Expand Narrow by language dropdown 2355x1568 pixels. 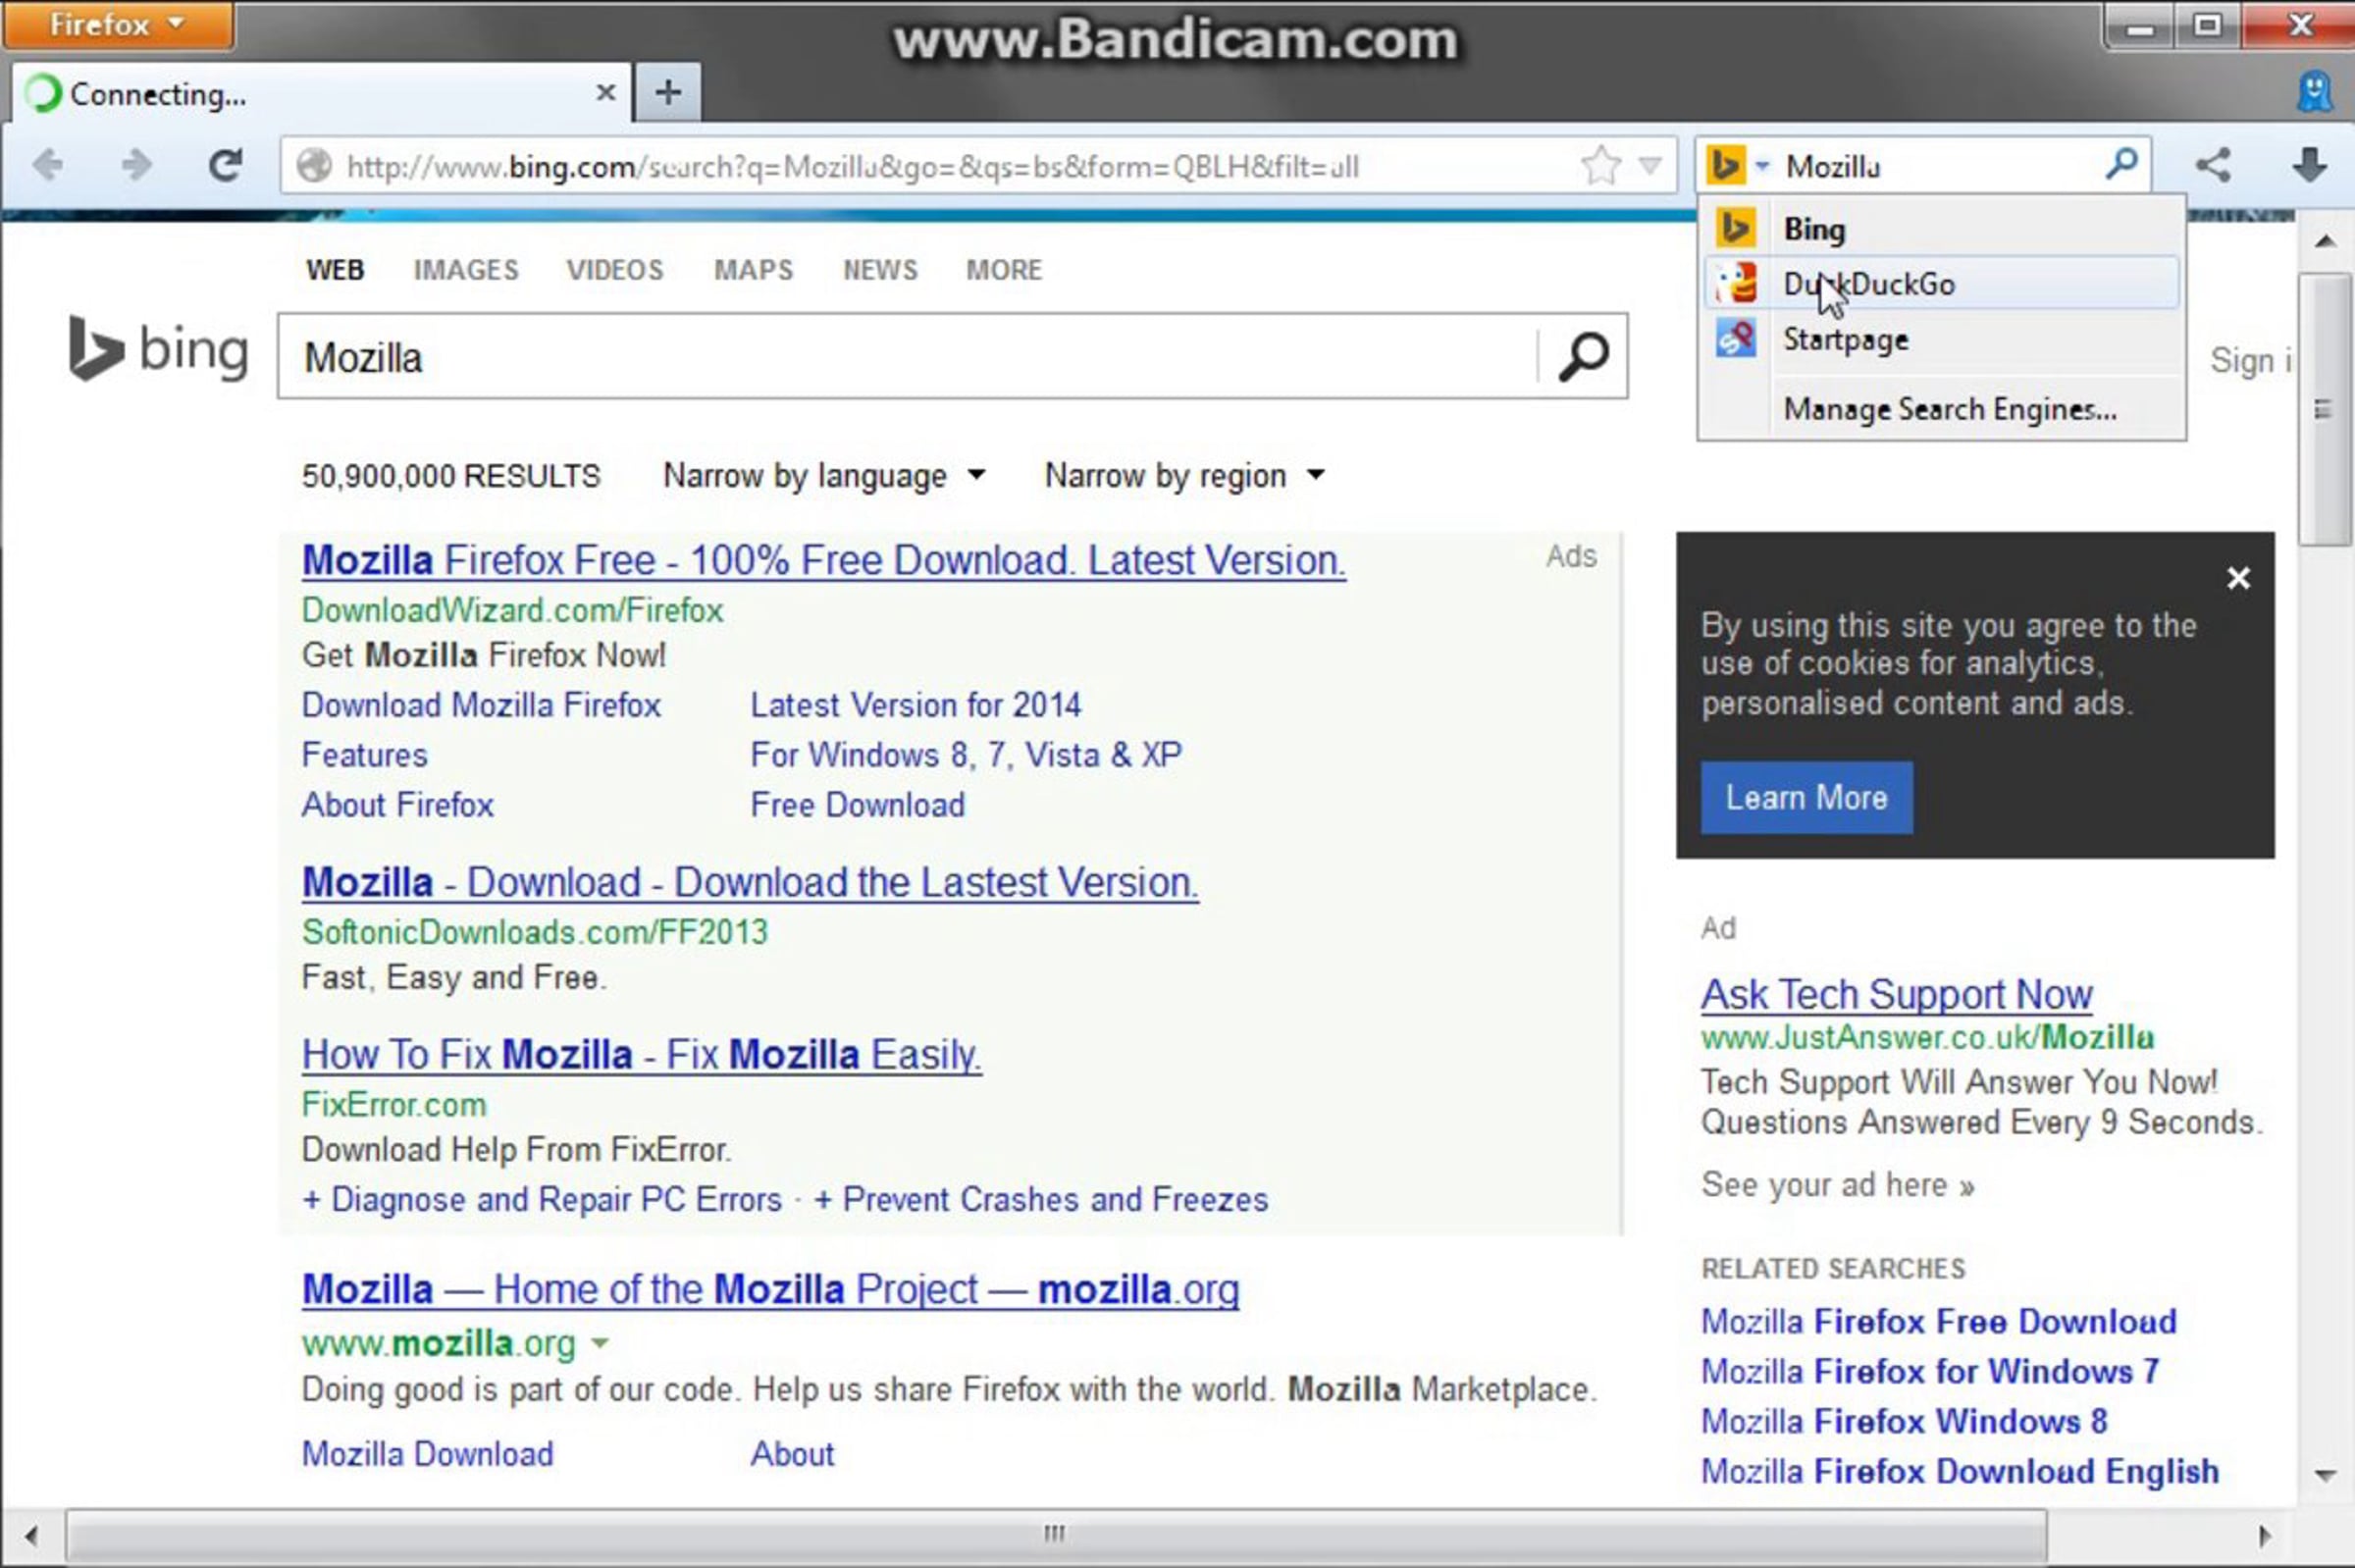pos(824,475)
